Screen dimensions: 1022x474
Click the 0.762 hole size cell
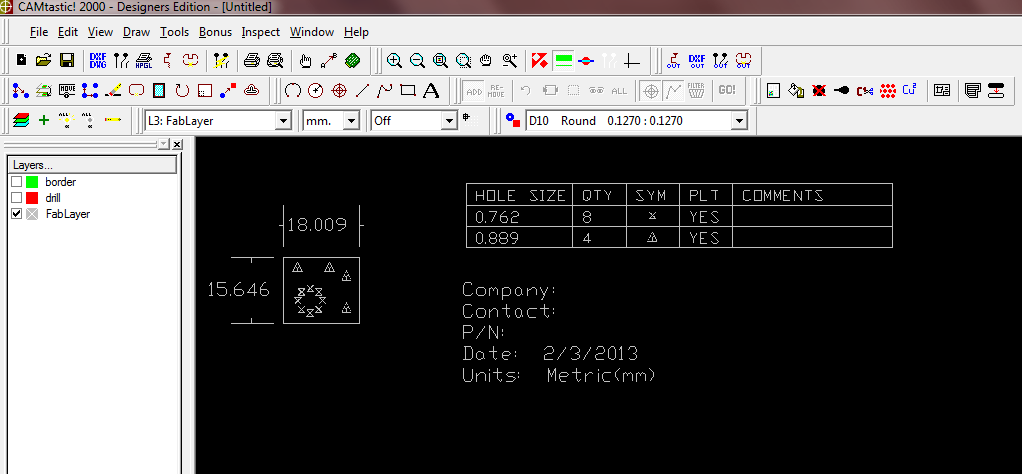tap(519, 216)
